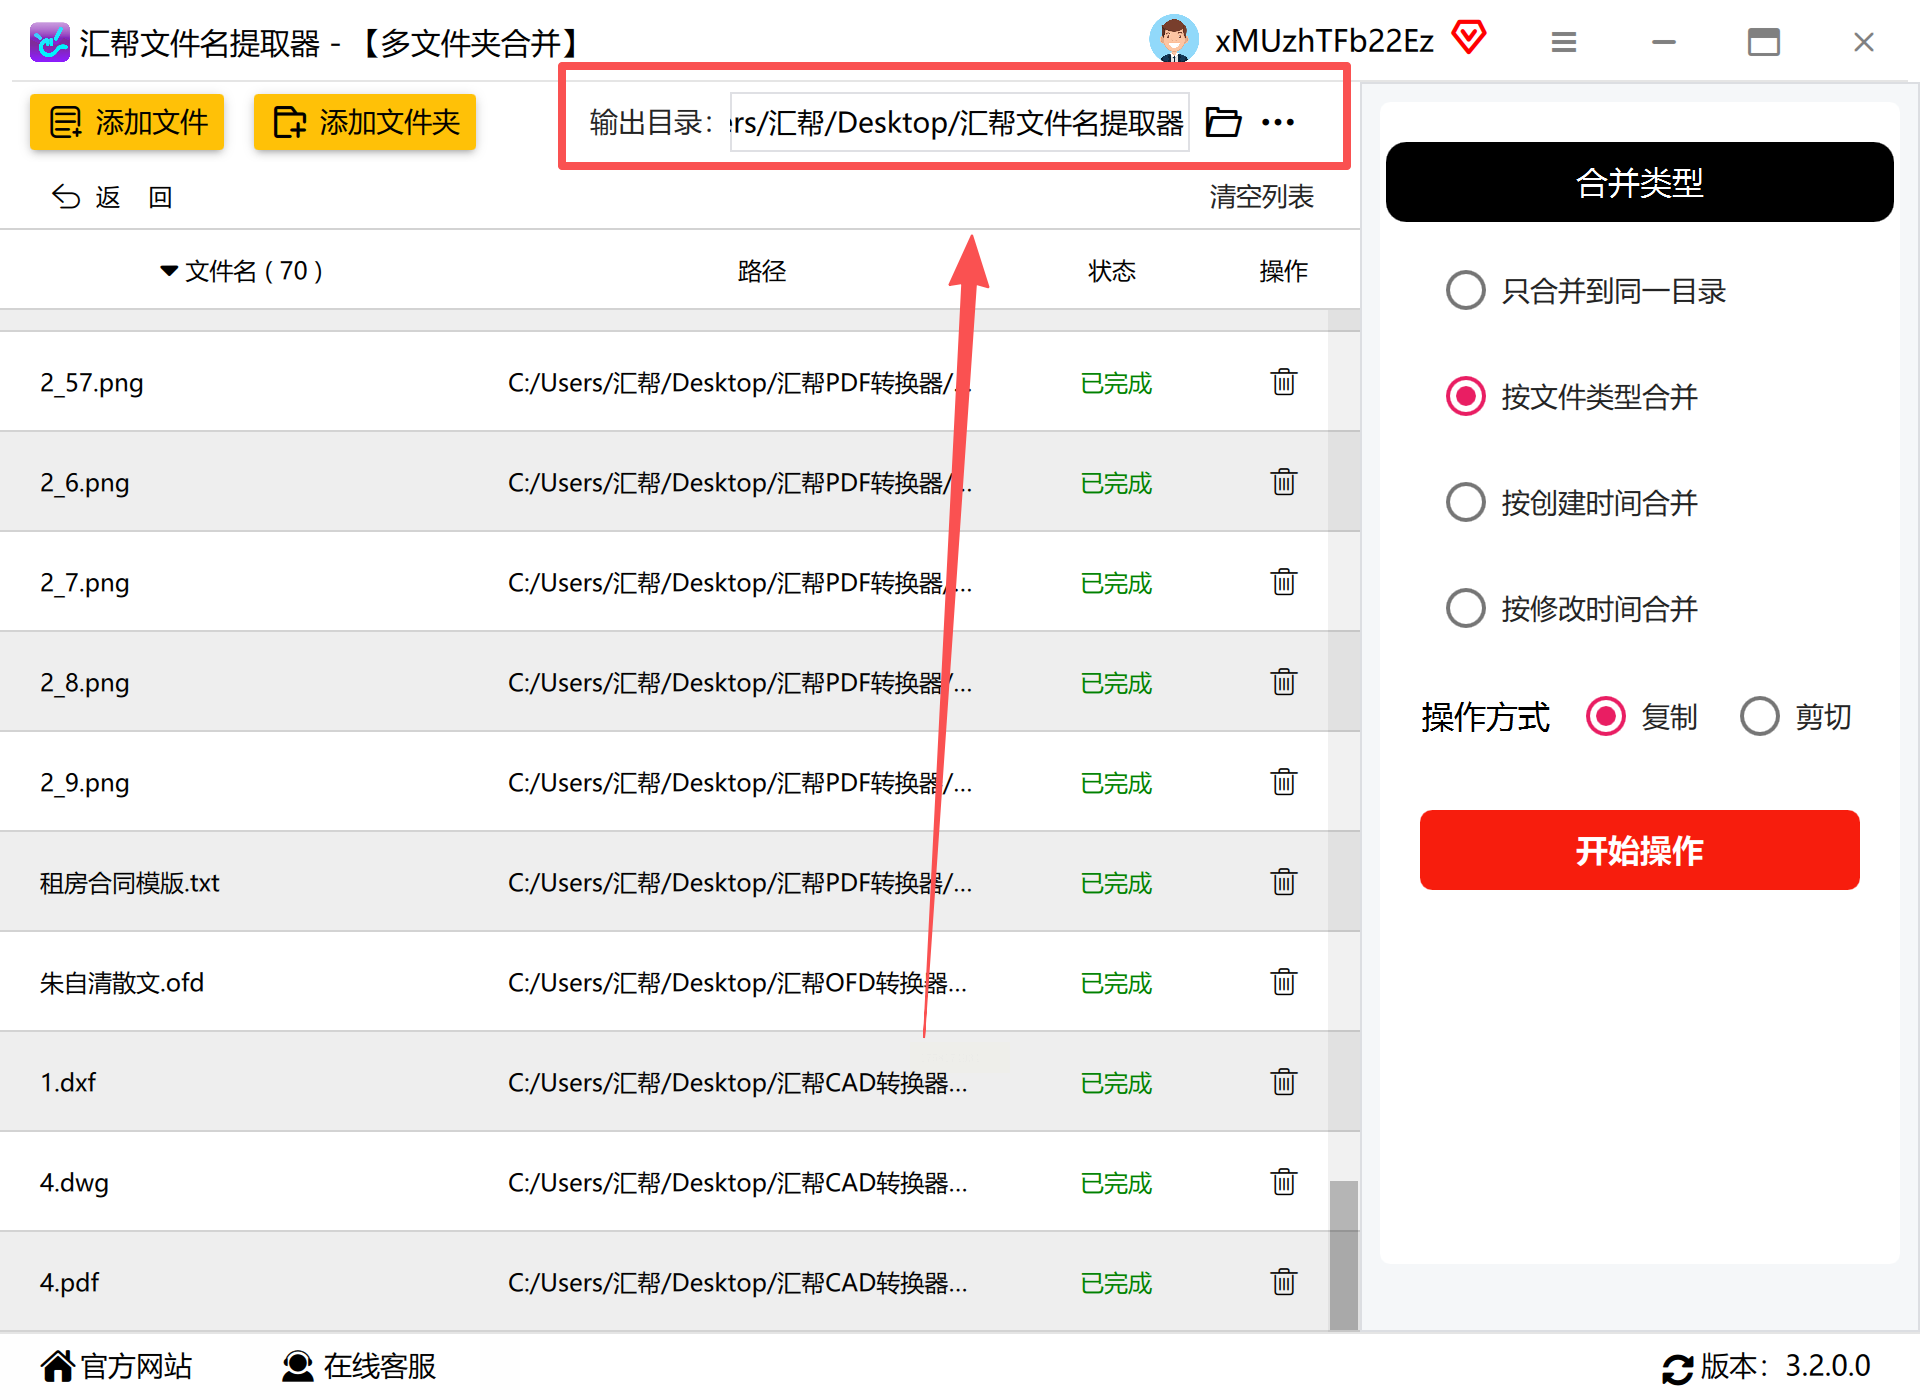1920x1400 pixels.
Task: Toggle the 文件名 column sort arrow
Action: pyautogui.click(x=169, y=271)
